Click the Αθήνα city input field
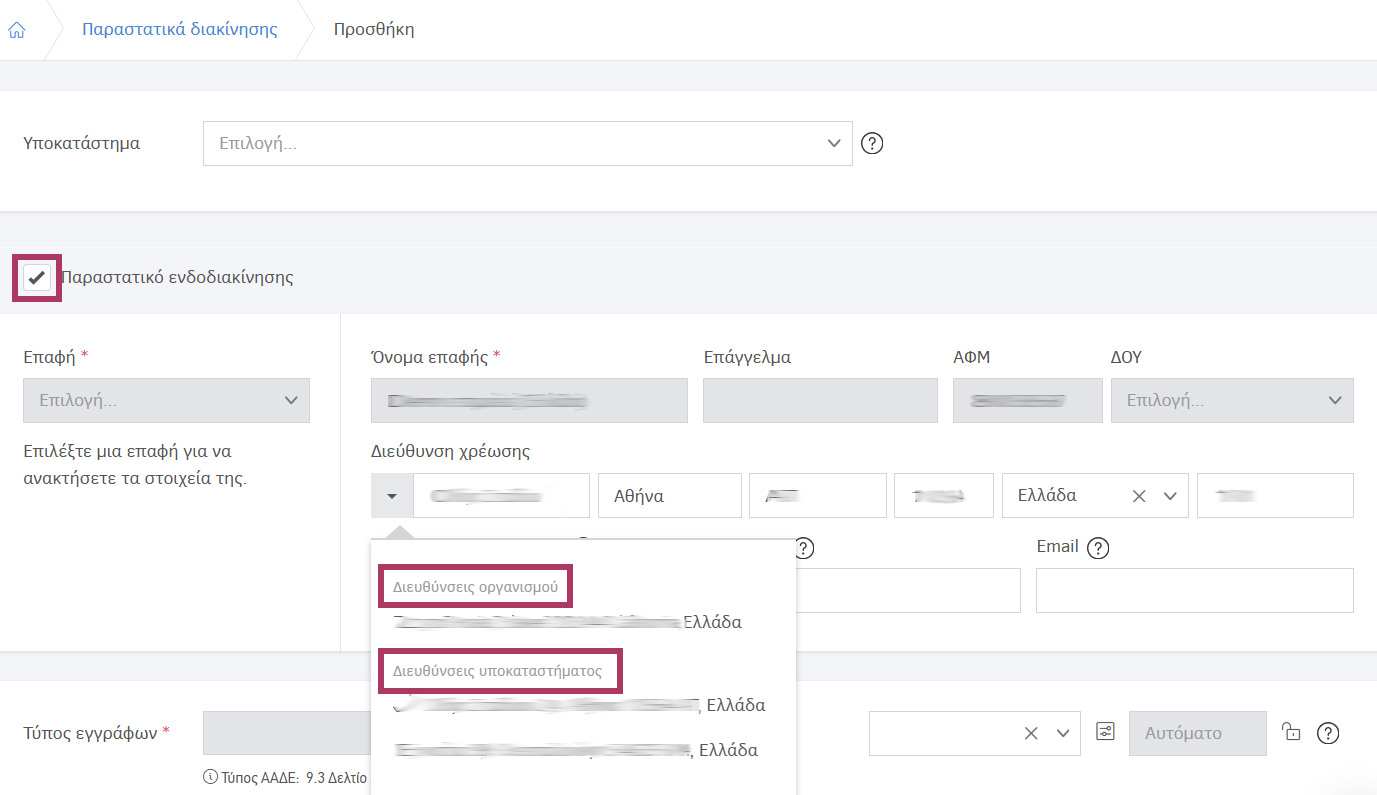1377x795 pixels. 669,496
